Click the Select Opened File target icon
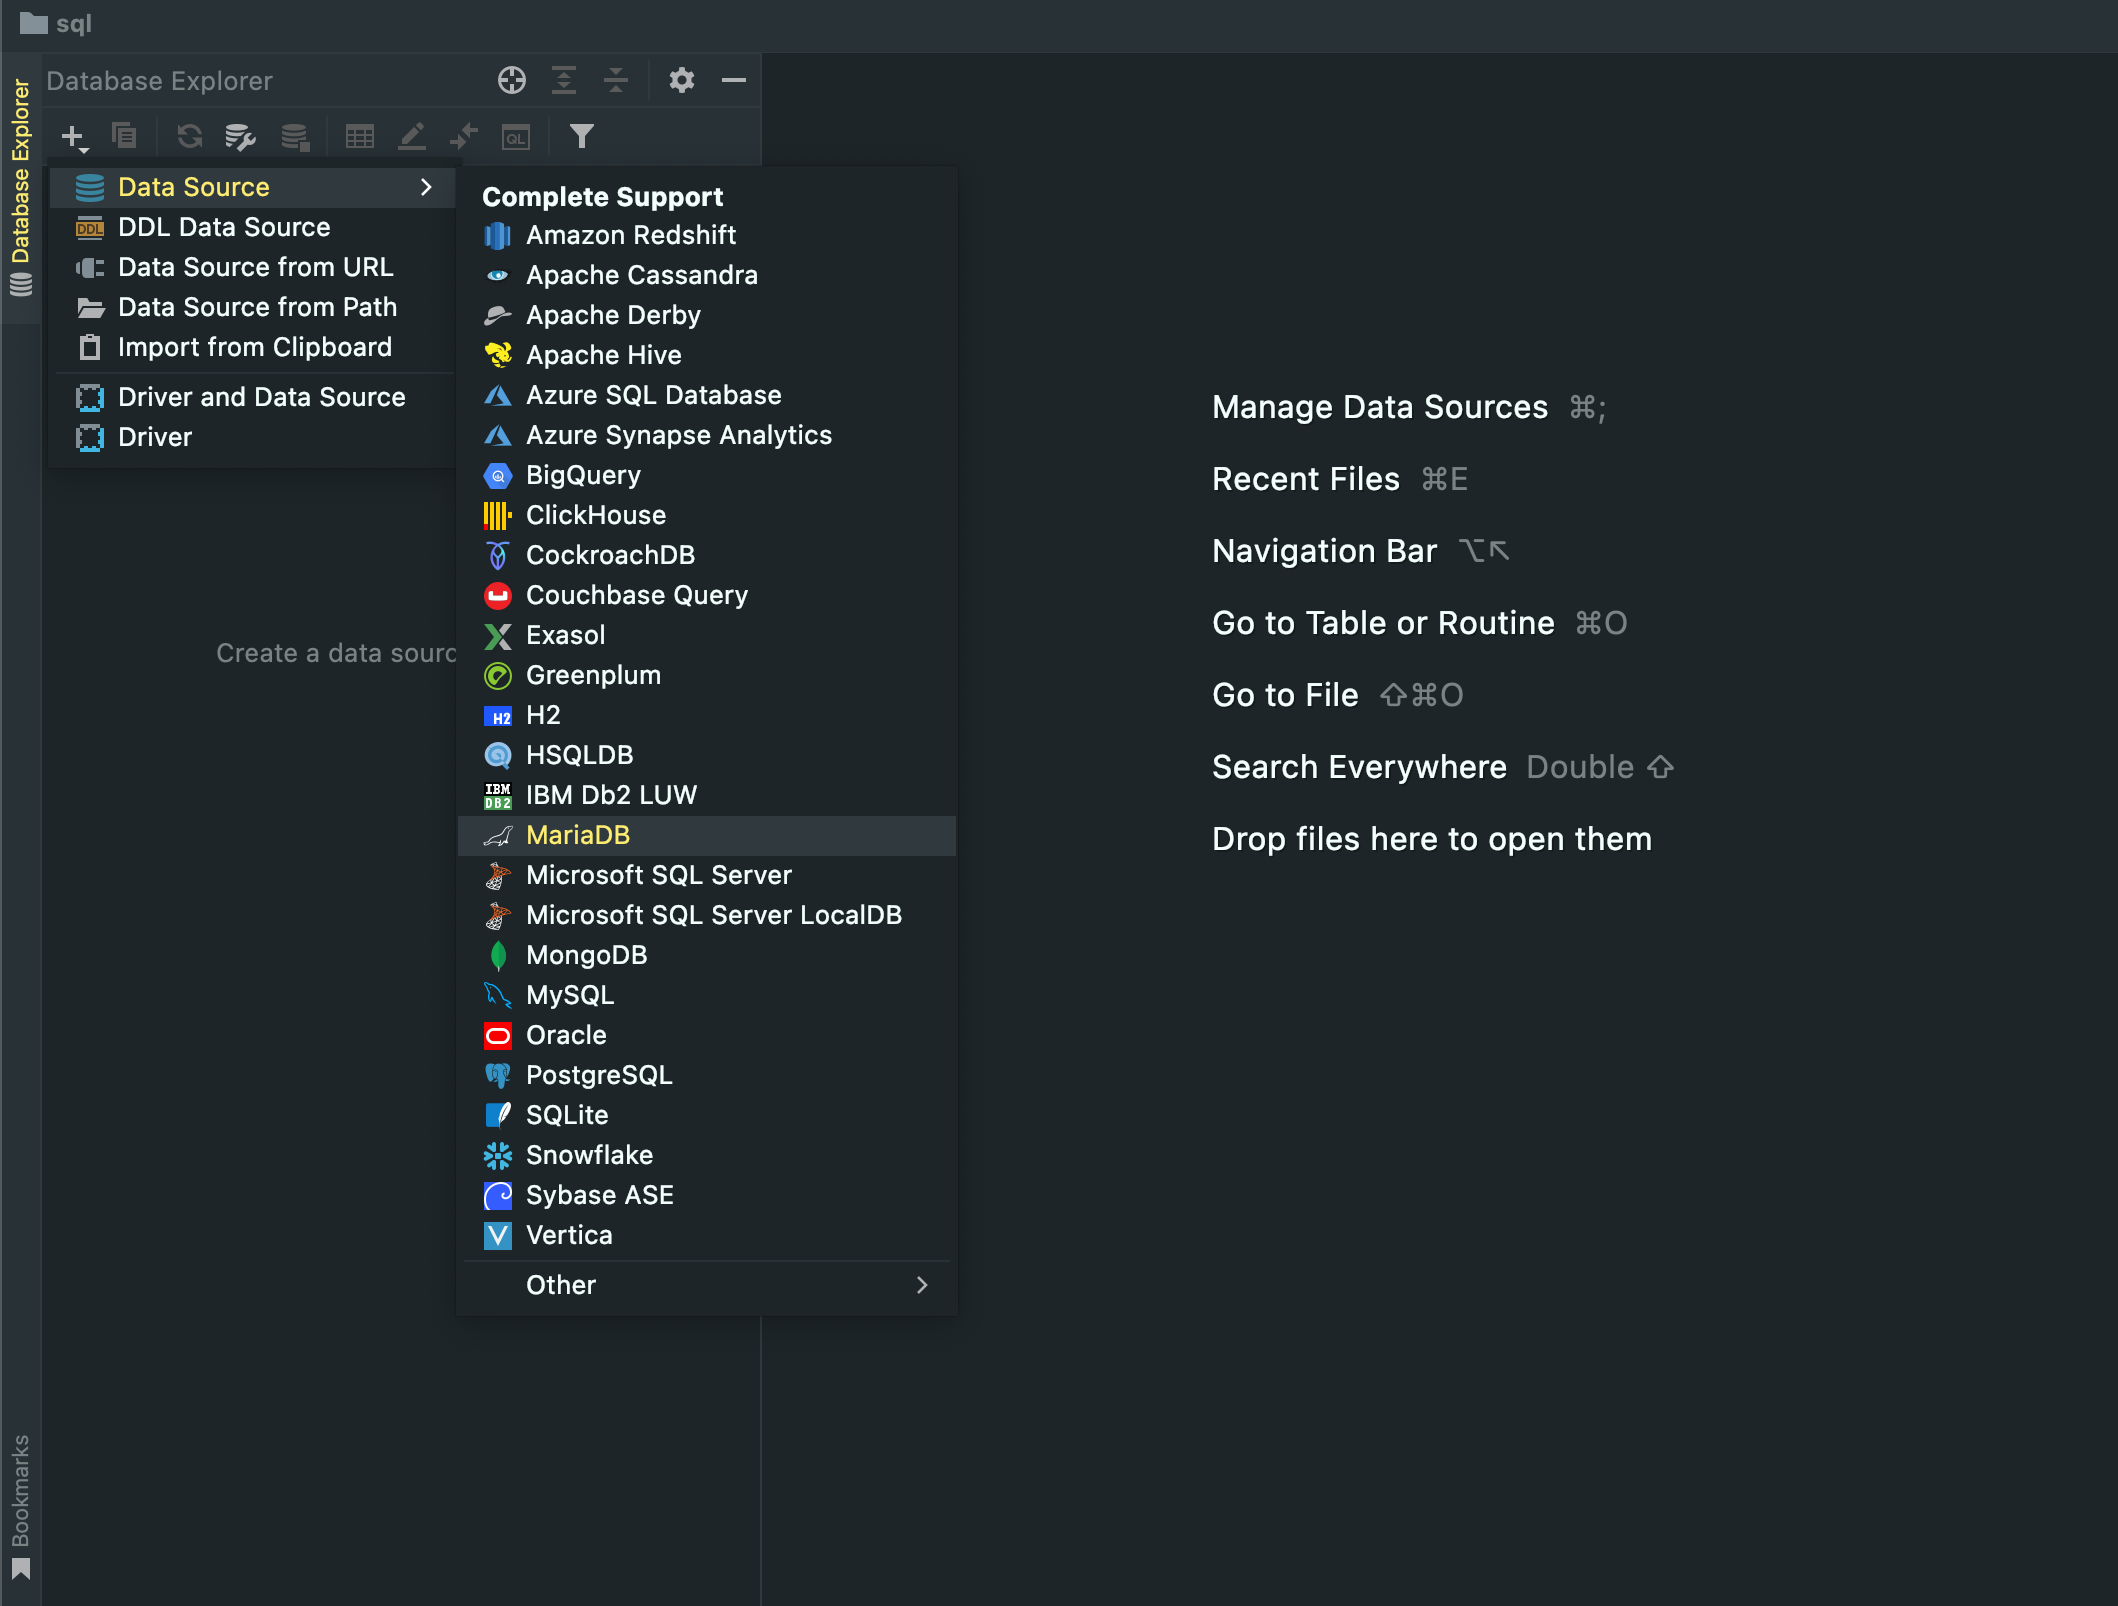Viewport: 2118px width, 1606px height. (x=512, y=80)
